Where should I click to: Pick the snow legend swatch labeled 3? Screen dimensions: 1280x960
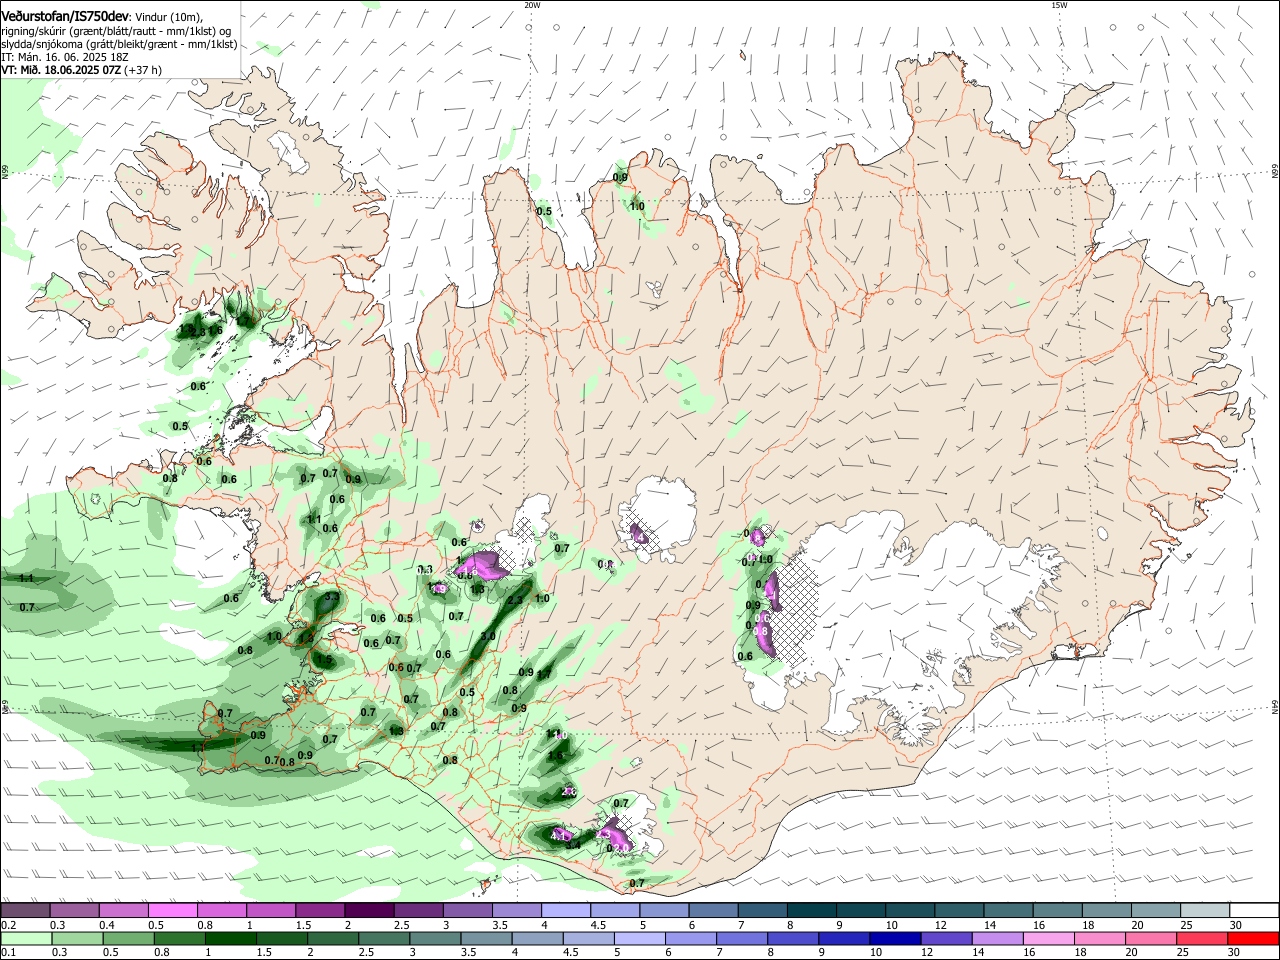click(467, 911)
